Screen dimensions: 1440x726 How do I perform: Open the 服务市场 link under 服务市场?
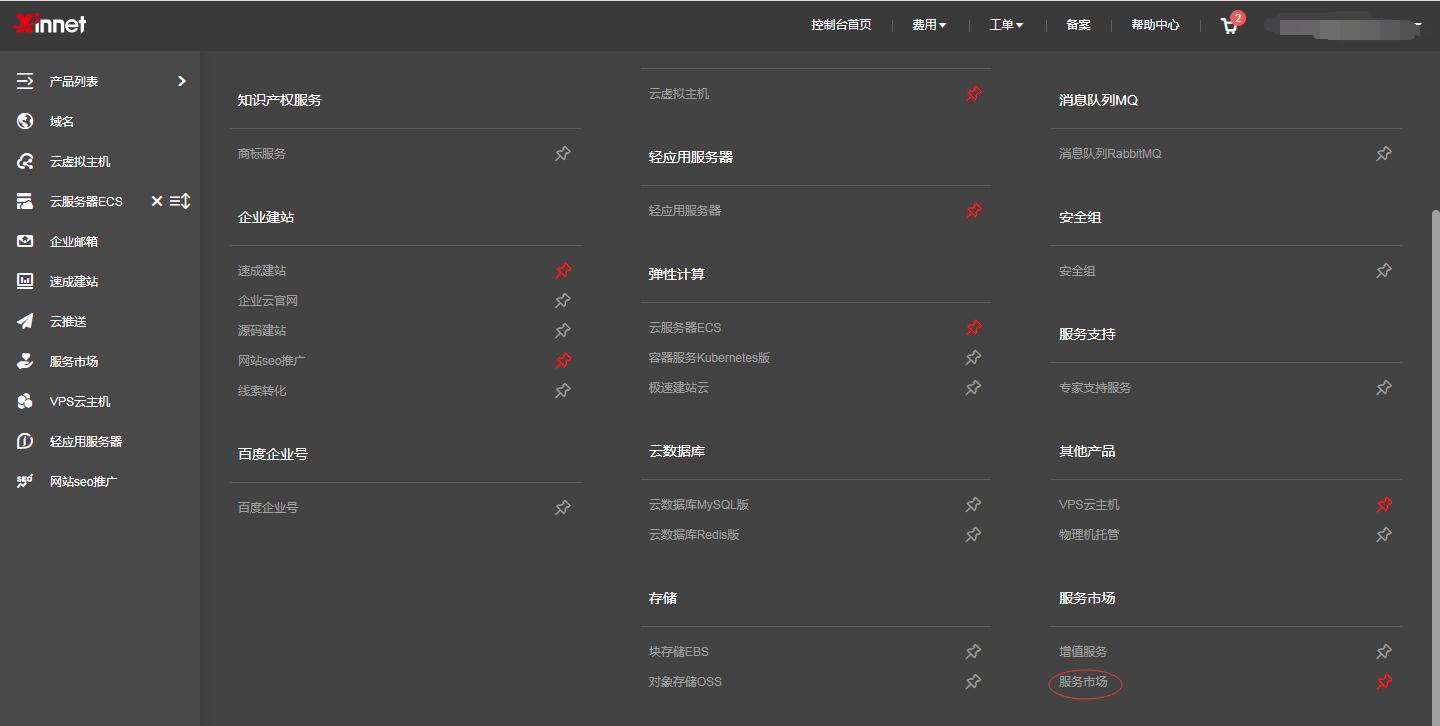pyautogui.click(x=1083, y=682)
